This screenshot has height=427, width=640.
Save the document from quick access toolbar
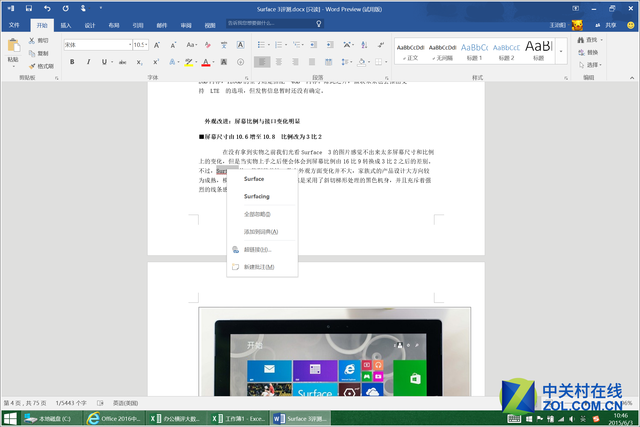(x=29, y=8)
